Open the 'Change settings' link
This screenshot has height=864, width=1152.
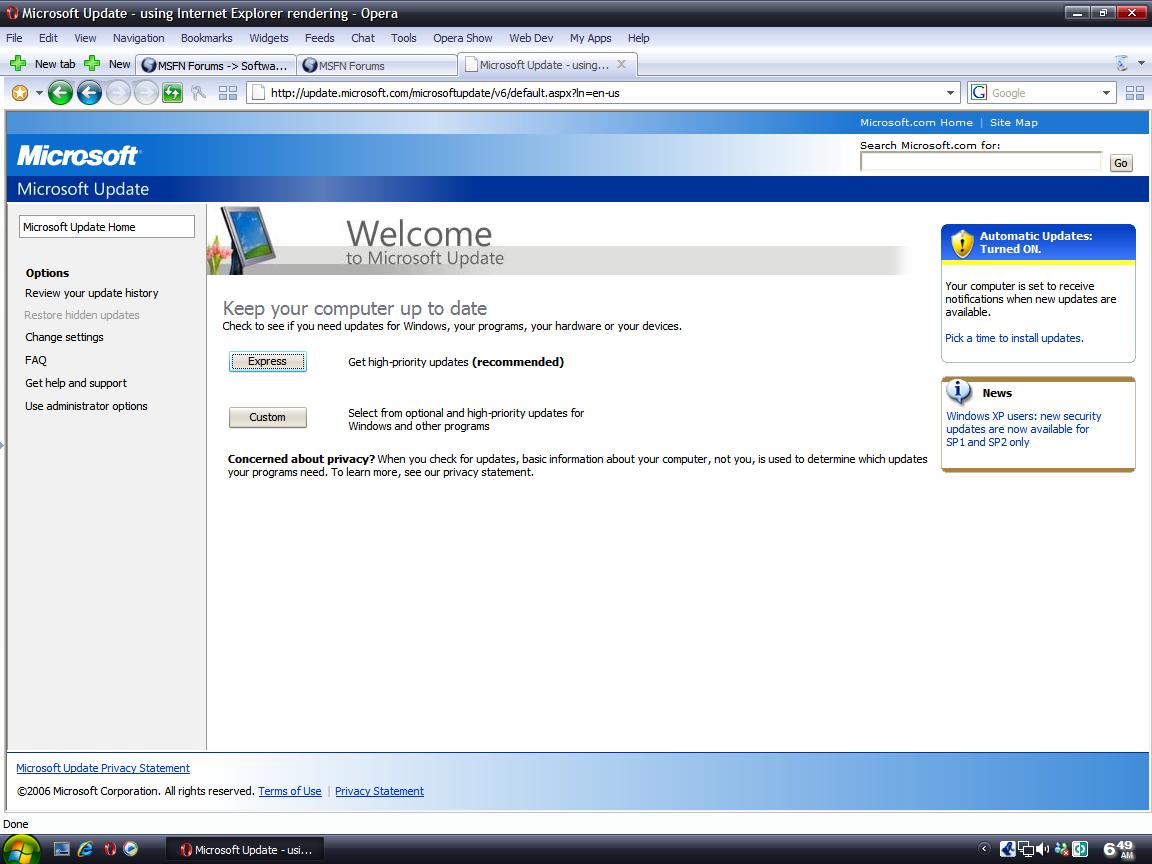[65, 337]
